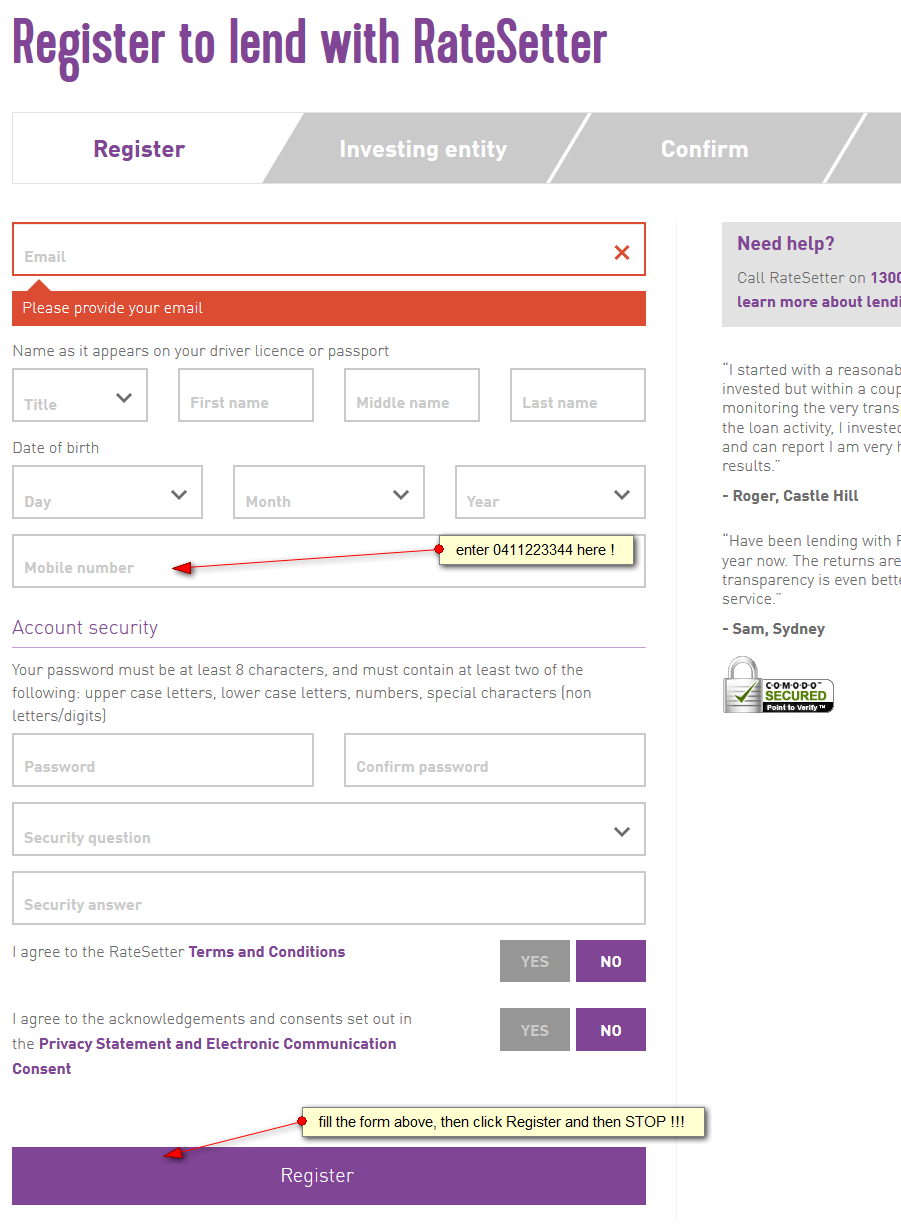Click the 'Account security' section heading
Viewport: 901px width, 1225px height.
click(85, 628)
